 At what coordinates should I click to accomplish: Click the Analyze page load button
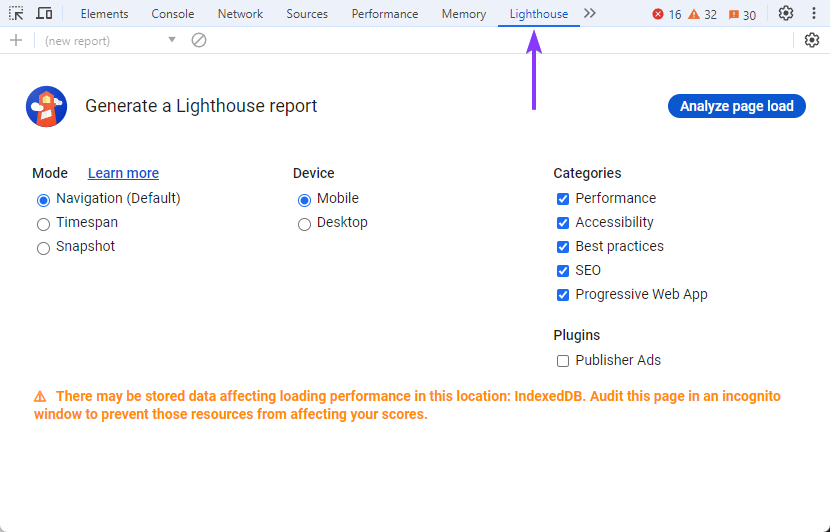pos(736,106)
